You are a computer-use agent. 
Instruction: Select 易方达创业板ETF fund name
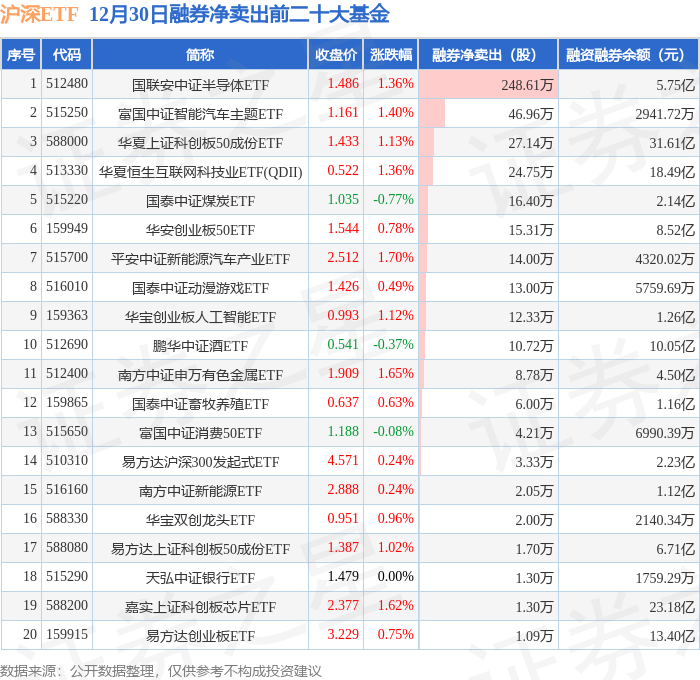pos(200,636)
